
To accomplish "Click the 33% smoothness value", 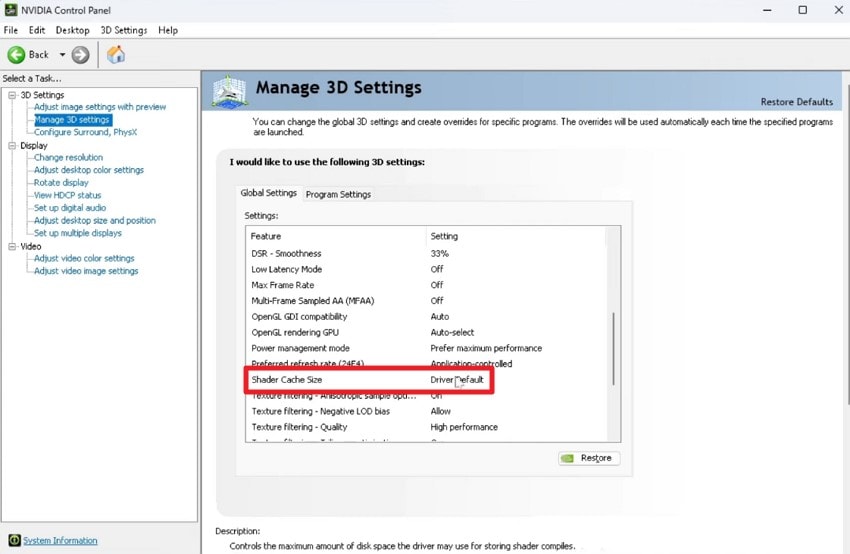I will pyautogui.click(x=440, y=254).
